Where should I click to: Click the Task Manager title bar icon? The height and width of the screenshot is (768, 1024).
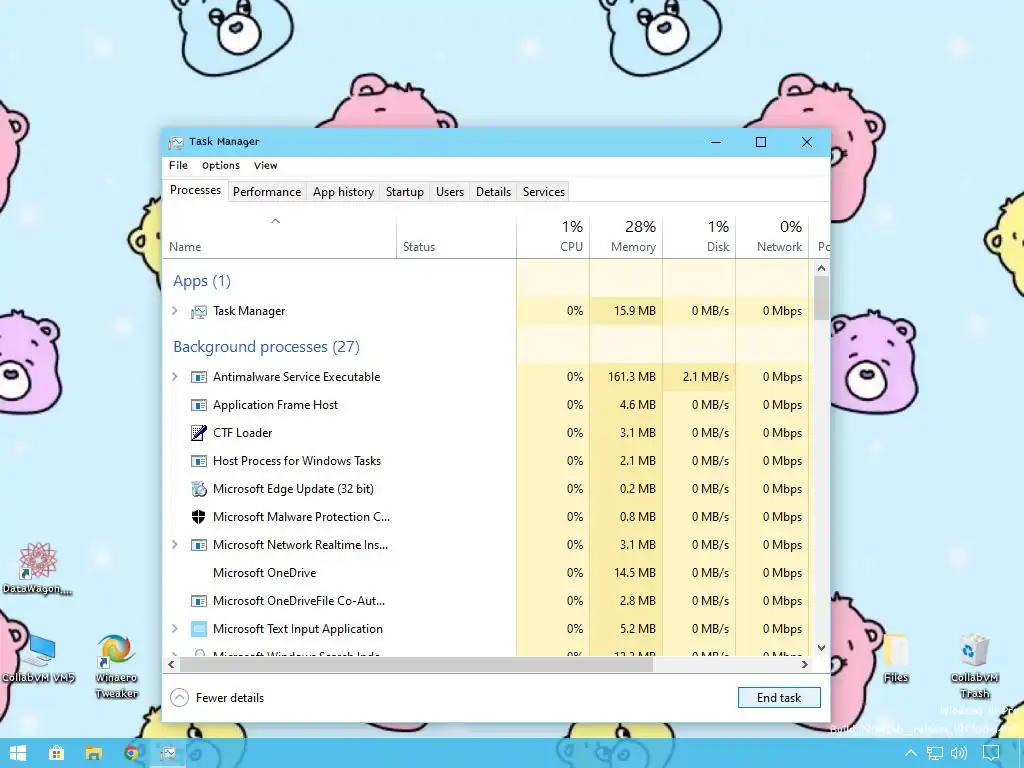(176, 142)
